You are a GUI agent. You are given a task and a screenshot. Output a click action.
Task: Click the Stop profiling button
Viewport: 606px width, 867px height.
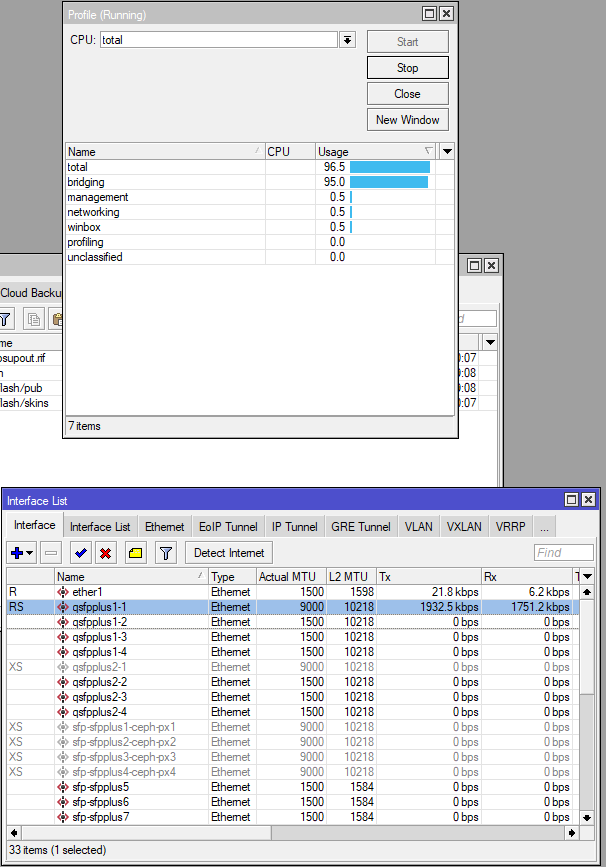[x=408, y=68]
